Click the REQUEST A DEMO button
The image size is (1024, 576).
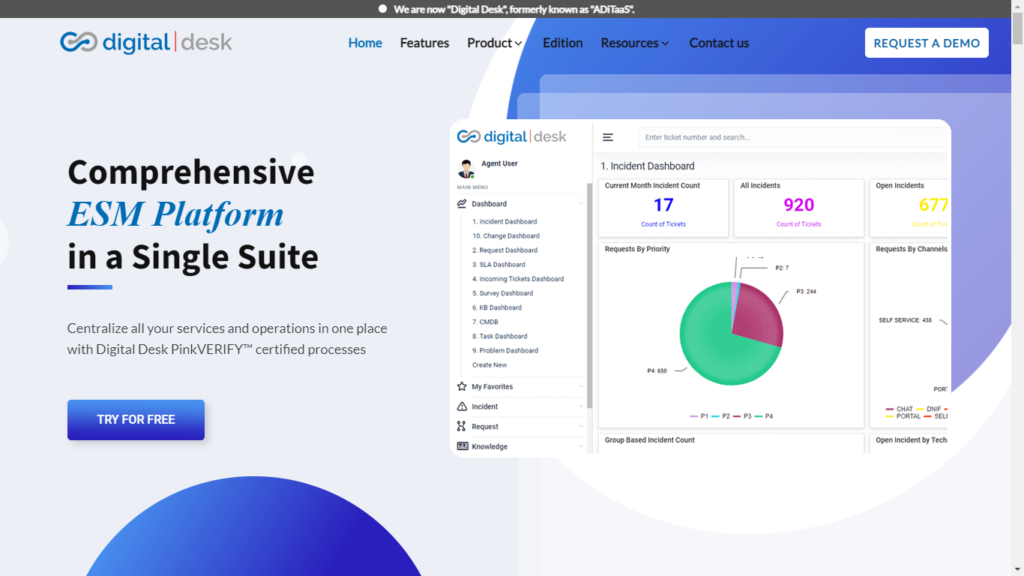(926, 43)
